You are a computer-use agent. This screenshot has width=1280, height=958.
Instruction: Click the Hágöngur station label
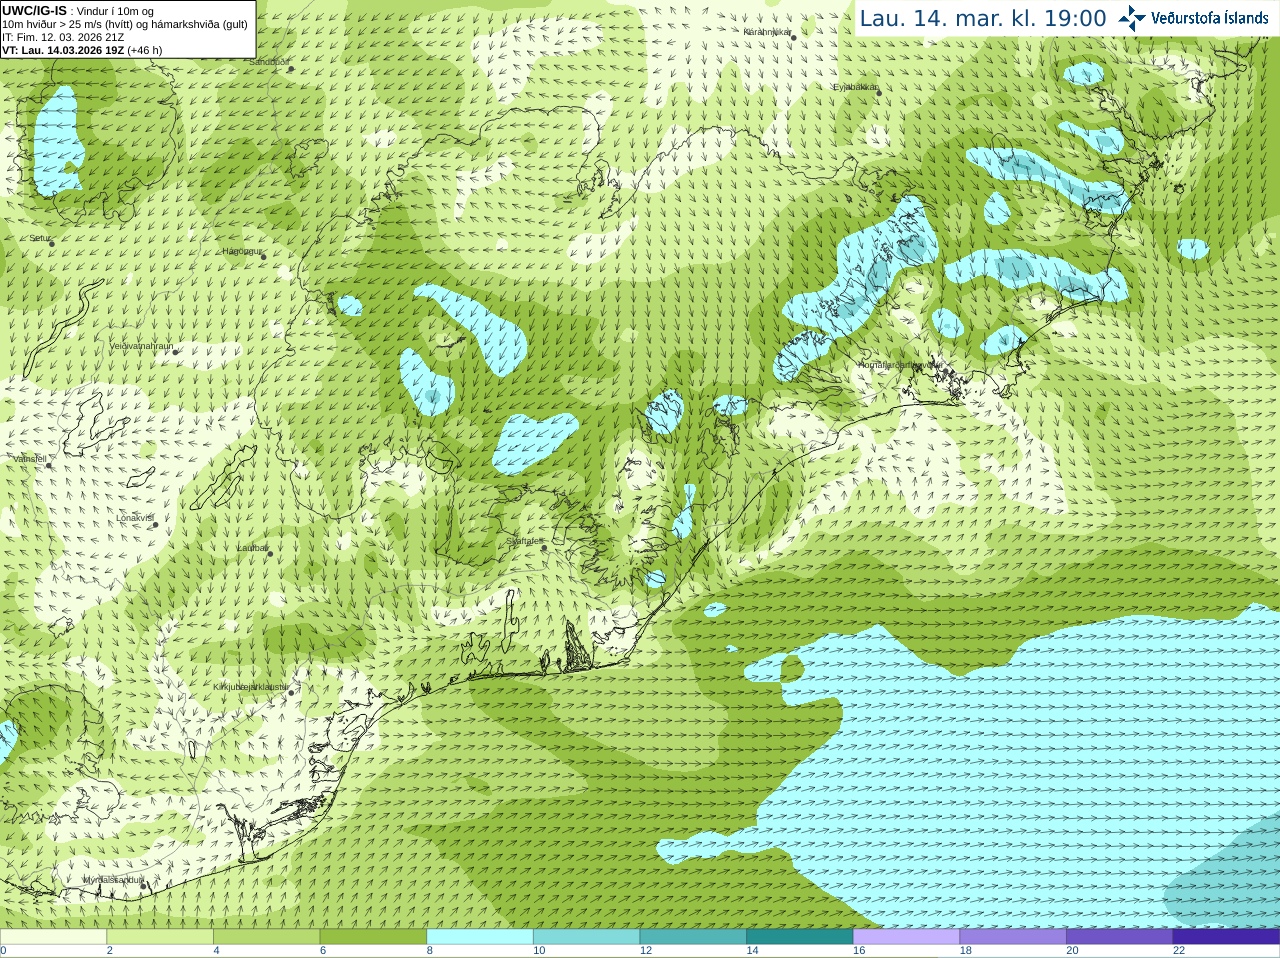click(x=242, y=251)
